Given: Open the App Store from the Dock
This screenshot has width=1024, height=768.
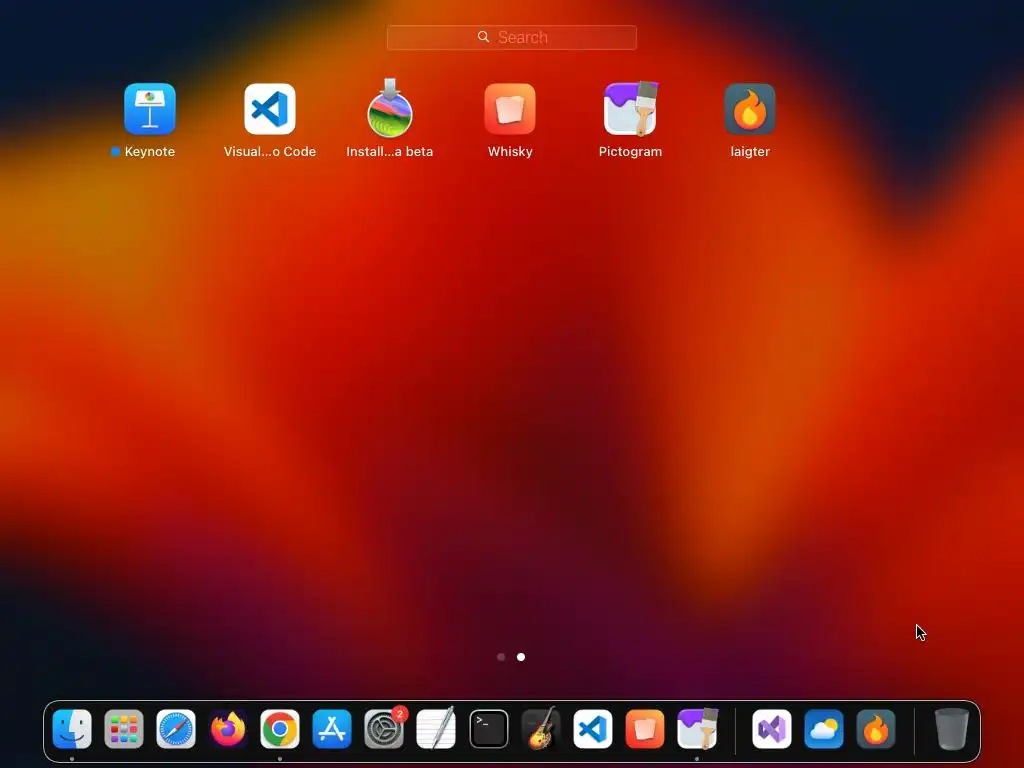Looking at the screenshot, I should tap(332, 729).
